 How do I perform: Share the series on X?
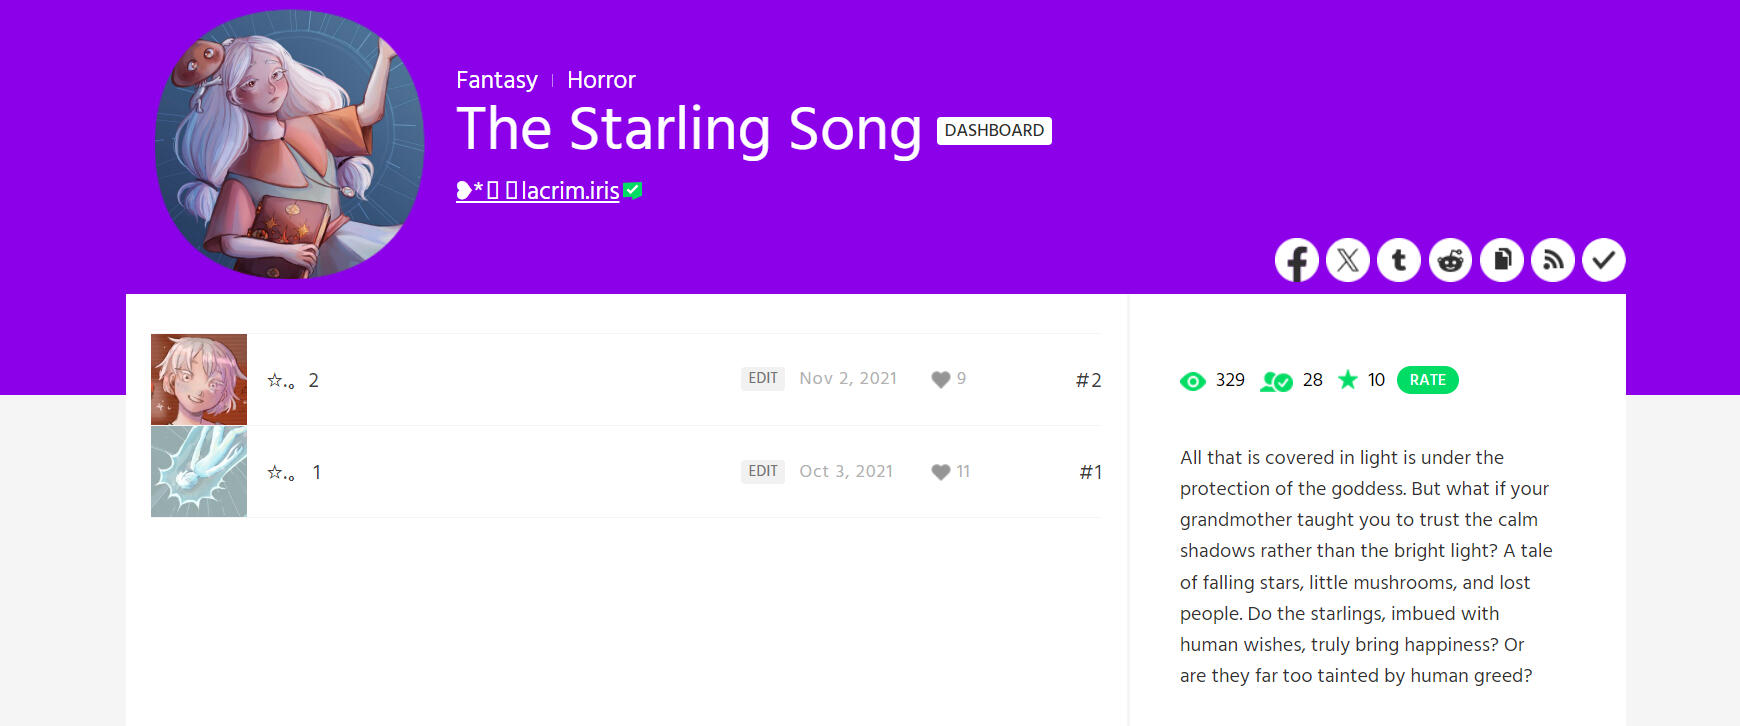click(1348, 260)
